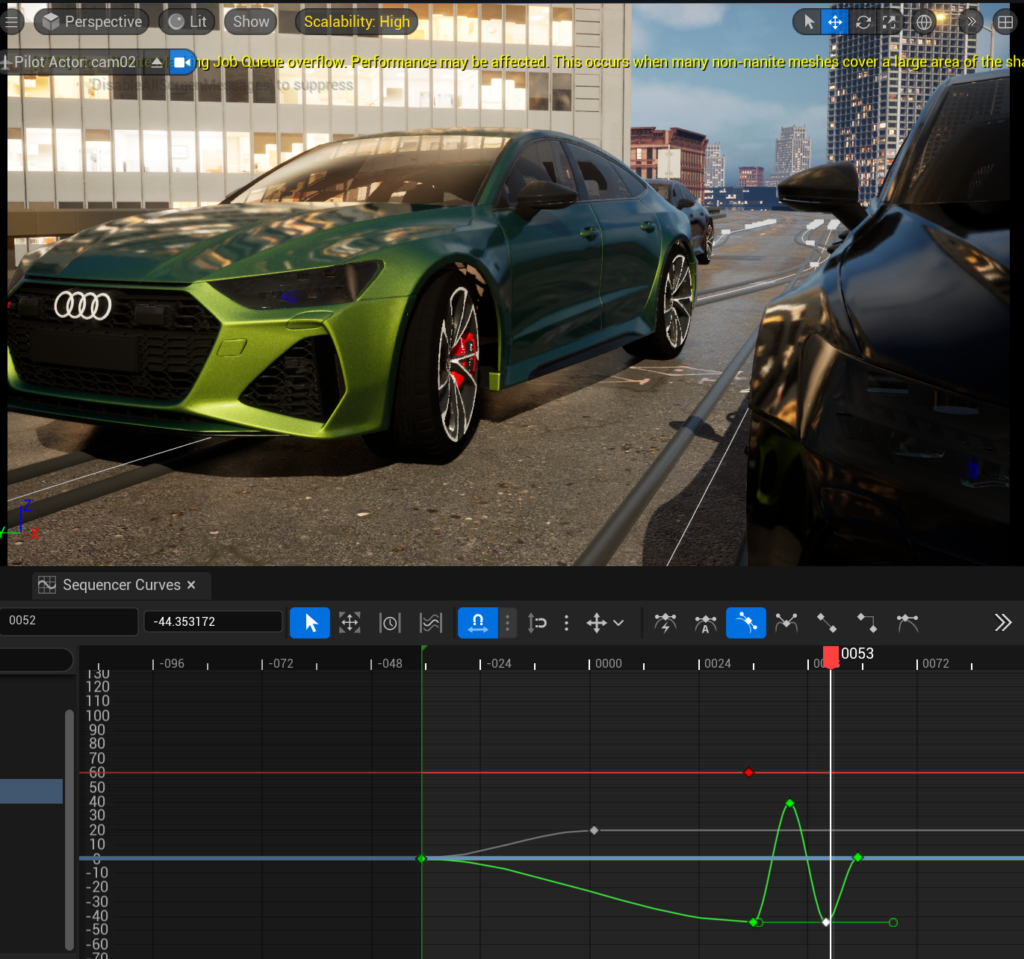The width and height of the screenshot is (1024, 959).
Task: Click the right tangent handle circle
Action: pos(893,922)
